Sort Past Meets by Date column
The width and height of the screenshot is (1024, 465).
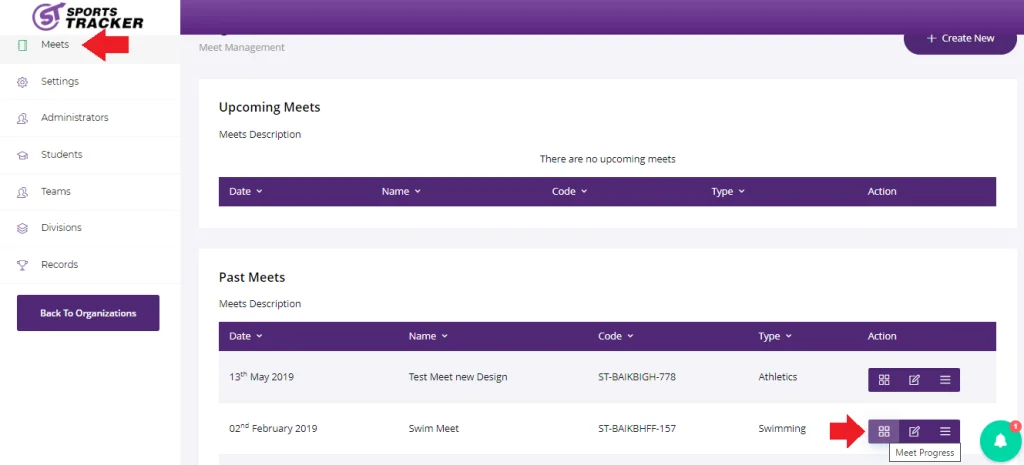tap(246, 336)
